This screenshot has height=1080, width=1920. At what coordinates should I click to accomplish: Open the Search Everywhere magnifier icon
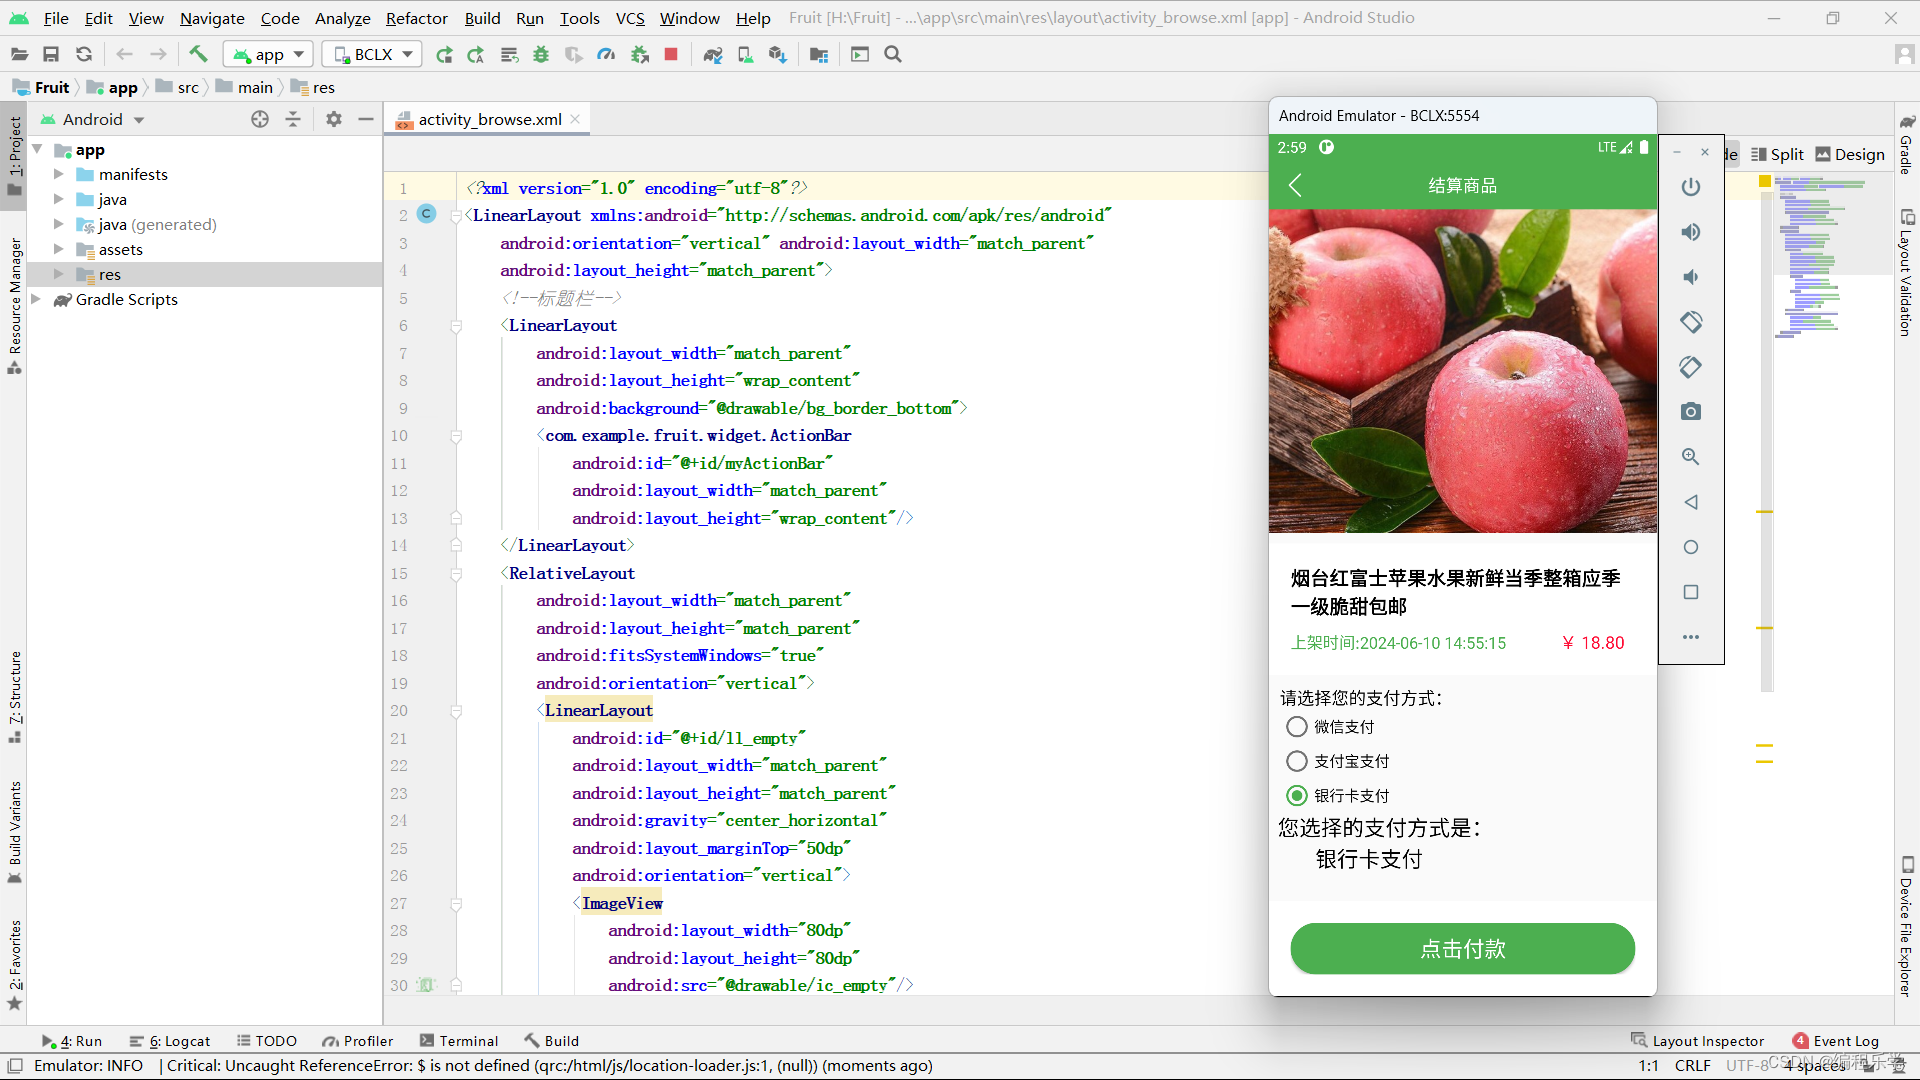tap(893, 54)
